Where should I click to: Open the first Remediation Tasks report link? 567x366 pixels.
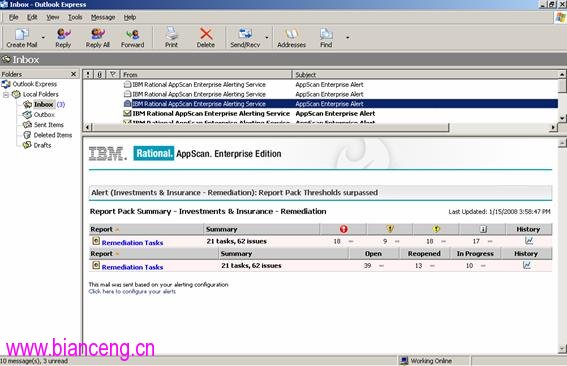tap(132, 243)
